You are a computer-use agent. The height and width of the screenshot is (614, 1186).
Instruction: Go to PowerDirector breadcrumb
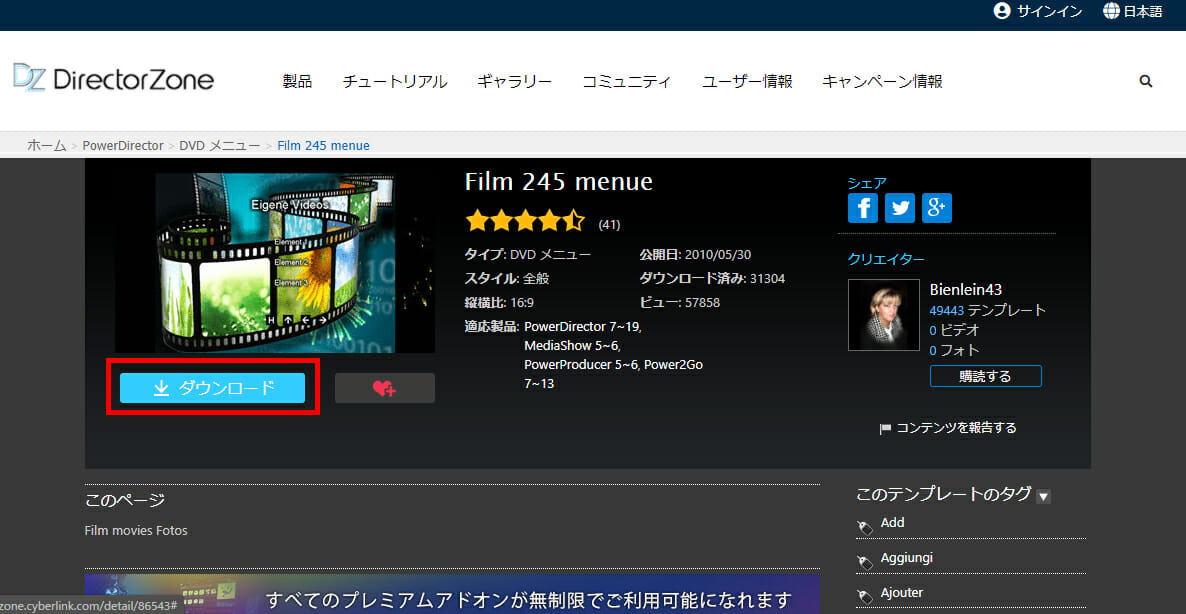coord(123,145)
